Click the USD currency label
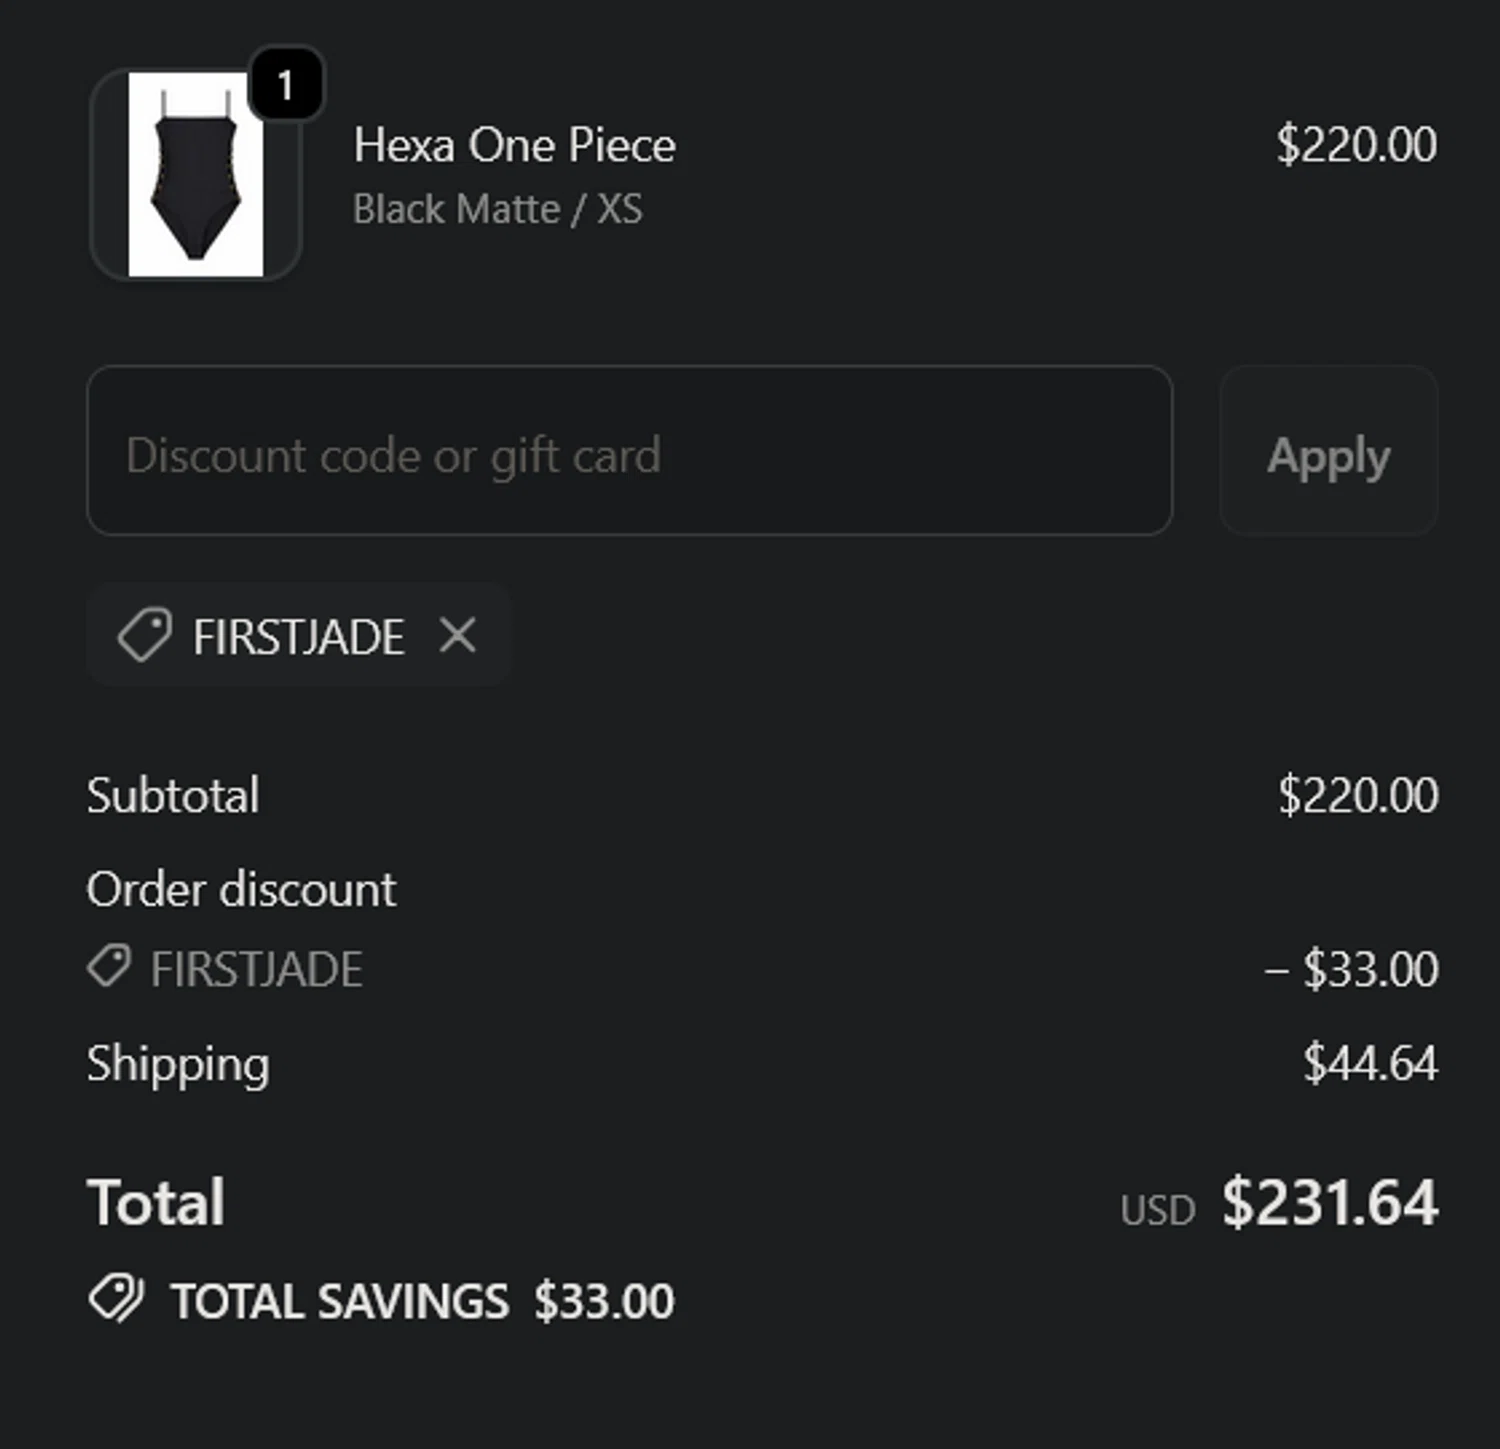This screenshot has width=1500, height=1449. click(1157, 1211)
